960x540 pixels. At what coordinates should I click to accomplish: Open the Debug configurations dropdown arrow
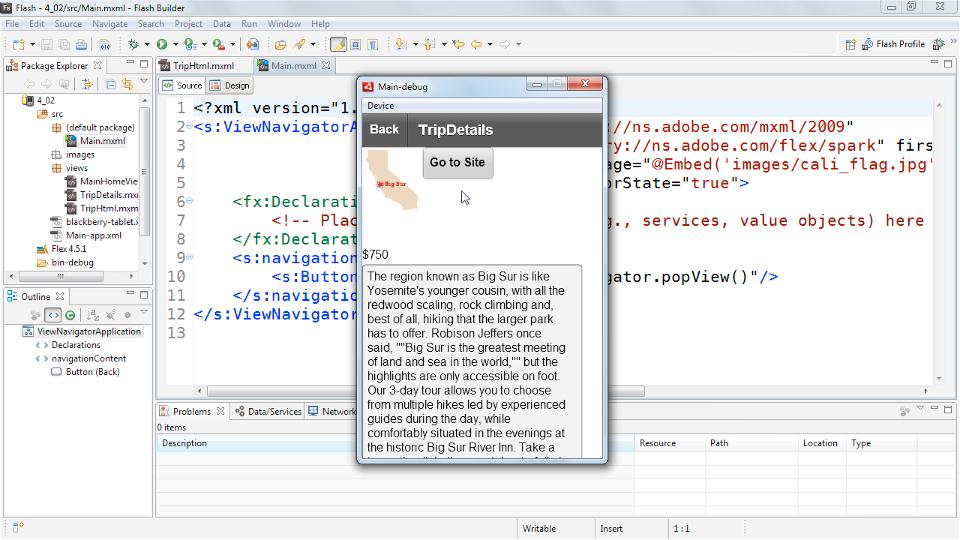pos(146,44)
